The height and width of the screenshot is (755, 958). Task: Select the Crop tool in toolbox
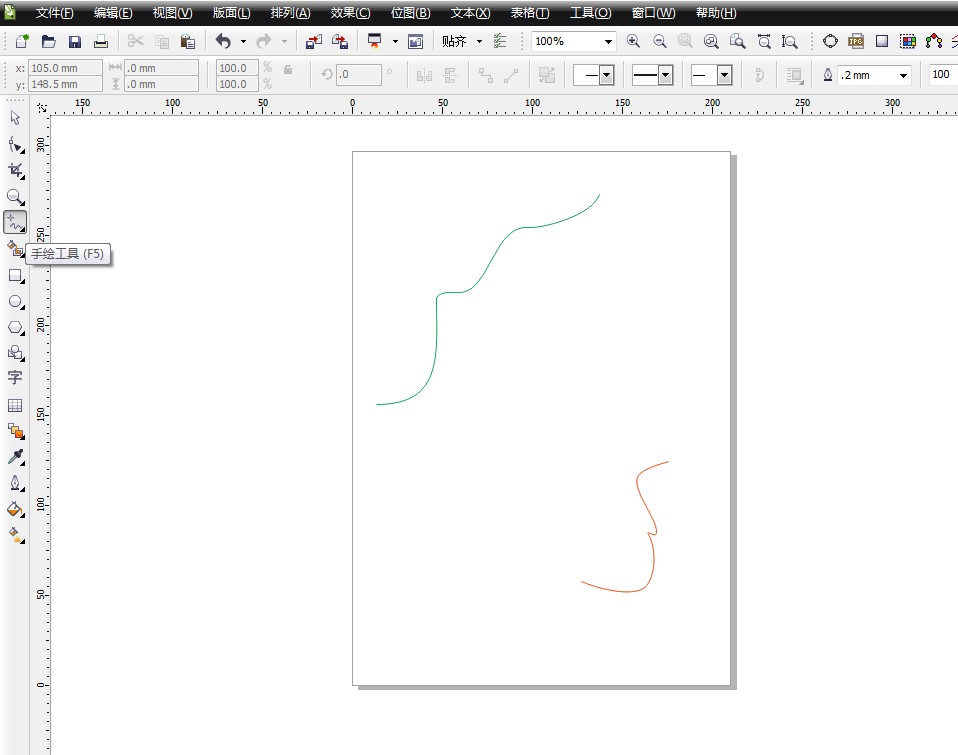(15, 170)
